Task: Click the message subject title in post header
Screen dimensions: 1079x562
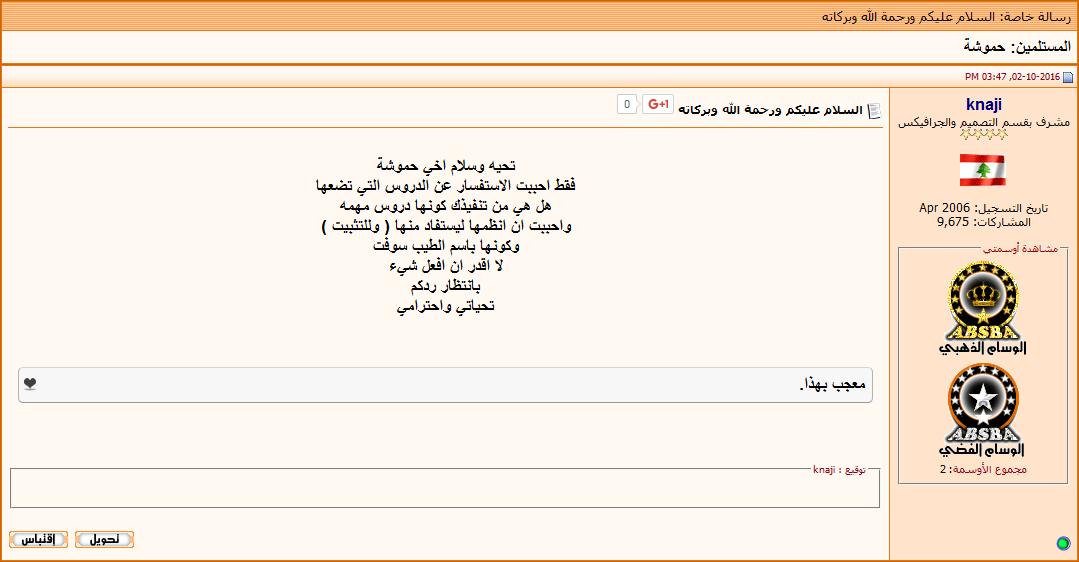Action: (x=770, y=110)
